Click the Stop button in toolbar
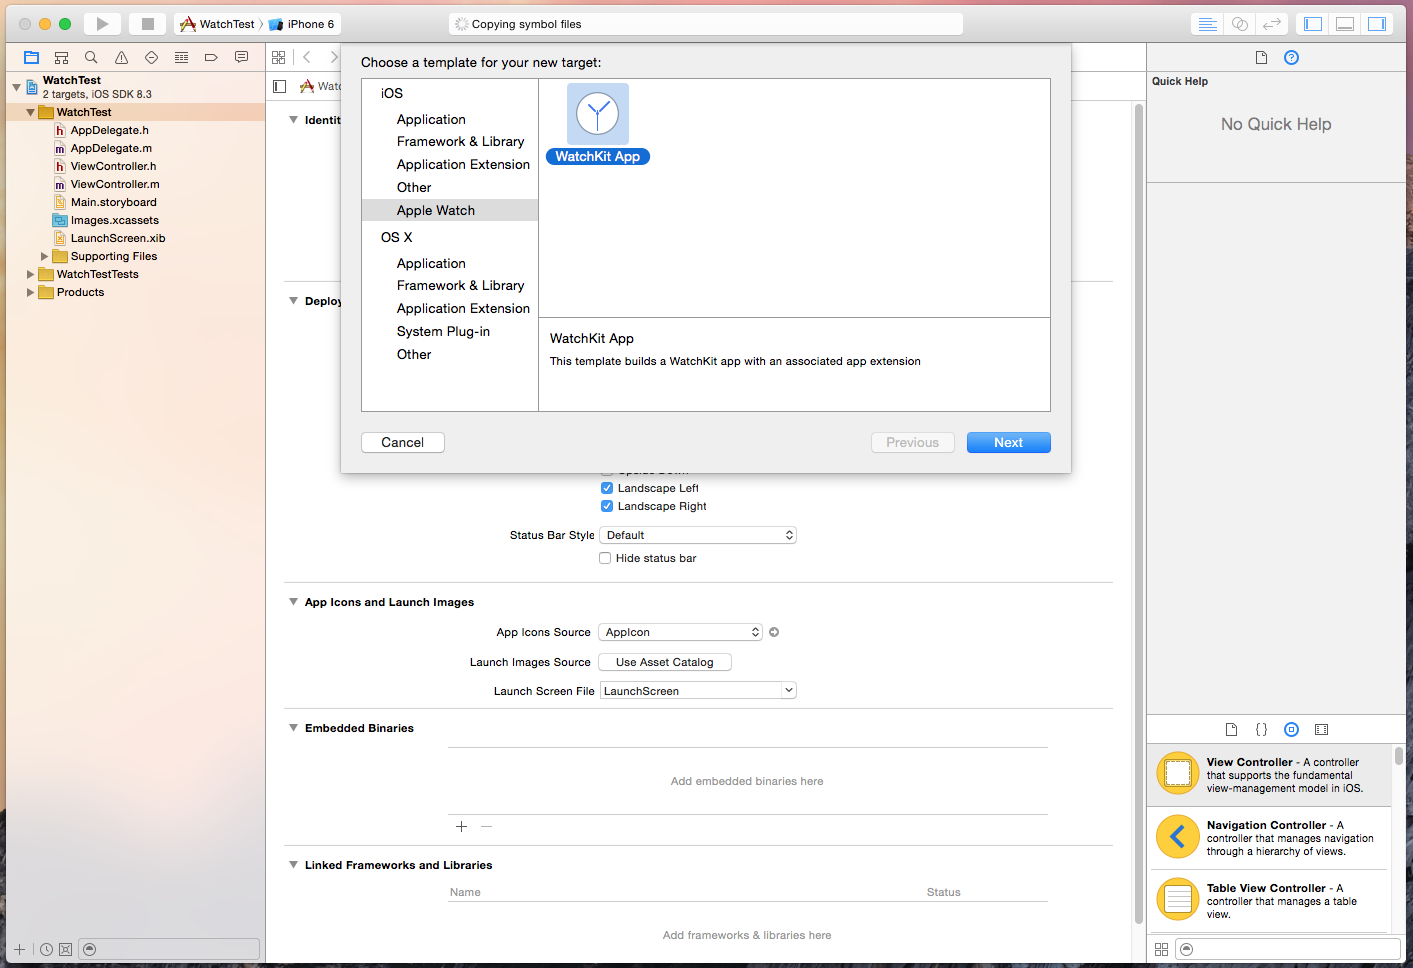This screenshot has width=1413, height=968. click(147, 24)
